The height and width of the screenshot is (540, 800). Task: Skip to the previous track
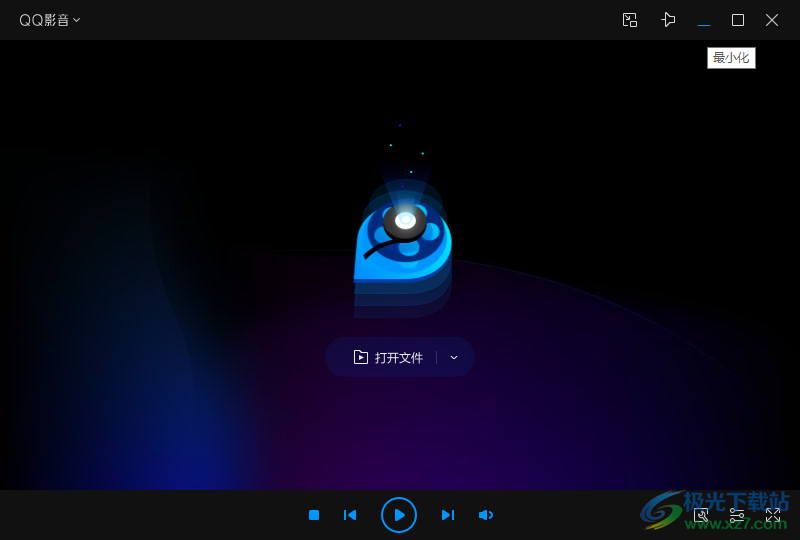pyautogui.click(x=350, y=515)
